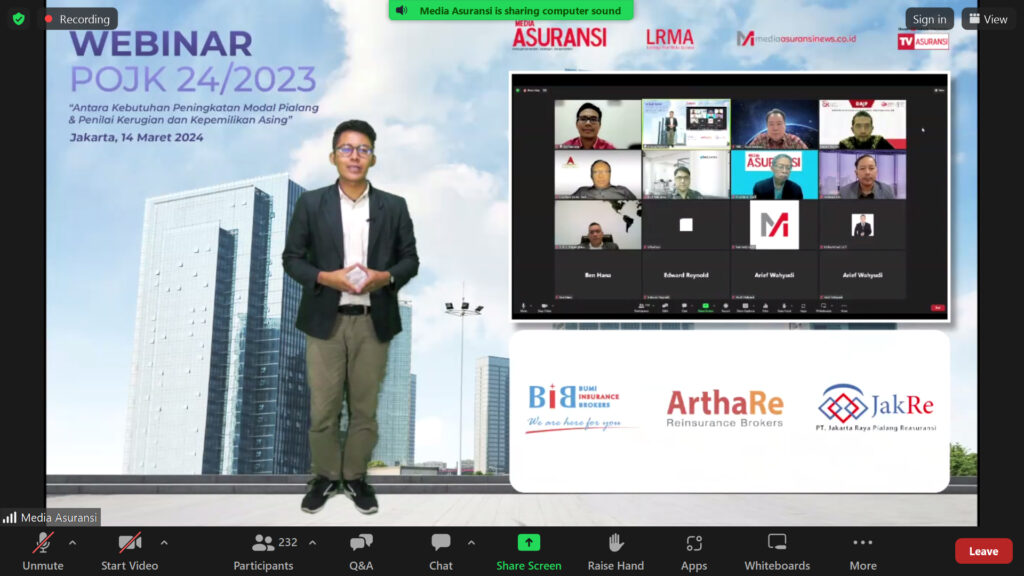Open the More options menu
This screenshot has width=1024, height=576.
coord(863,552)
